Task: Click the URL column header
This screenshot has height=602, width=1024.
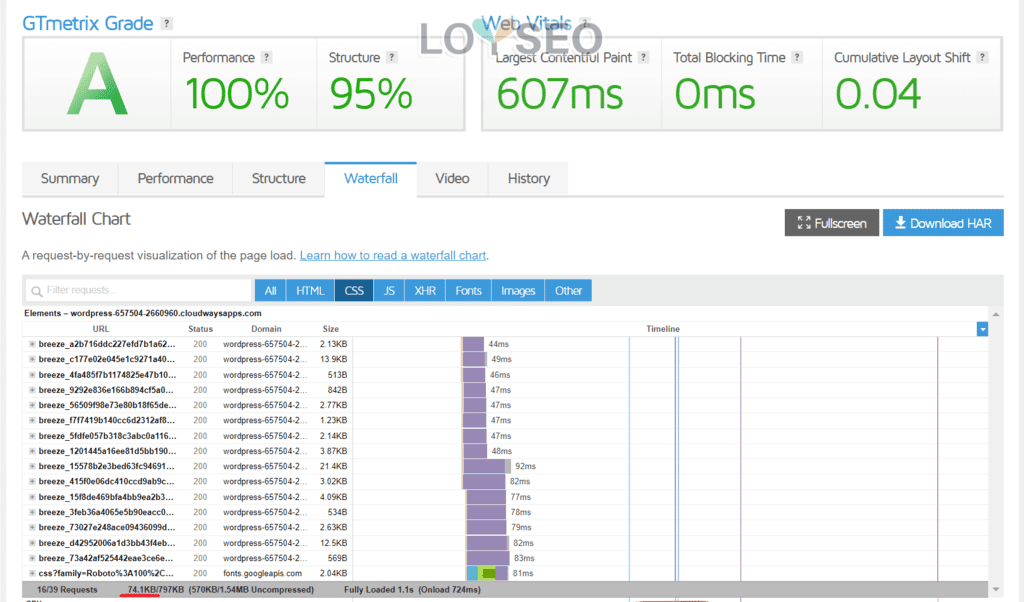Action: point(101,329)
